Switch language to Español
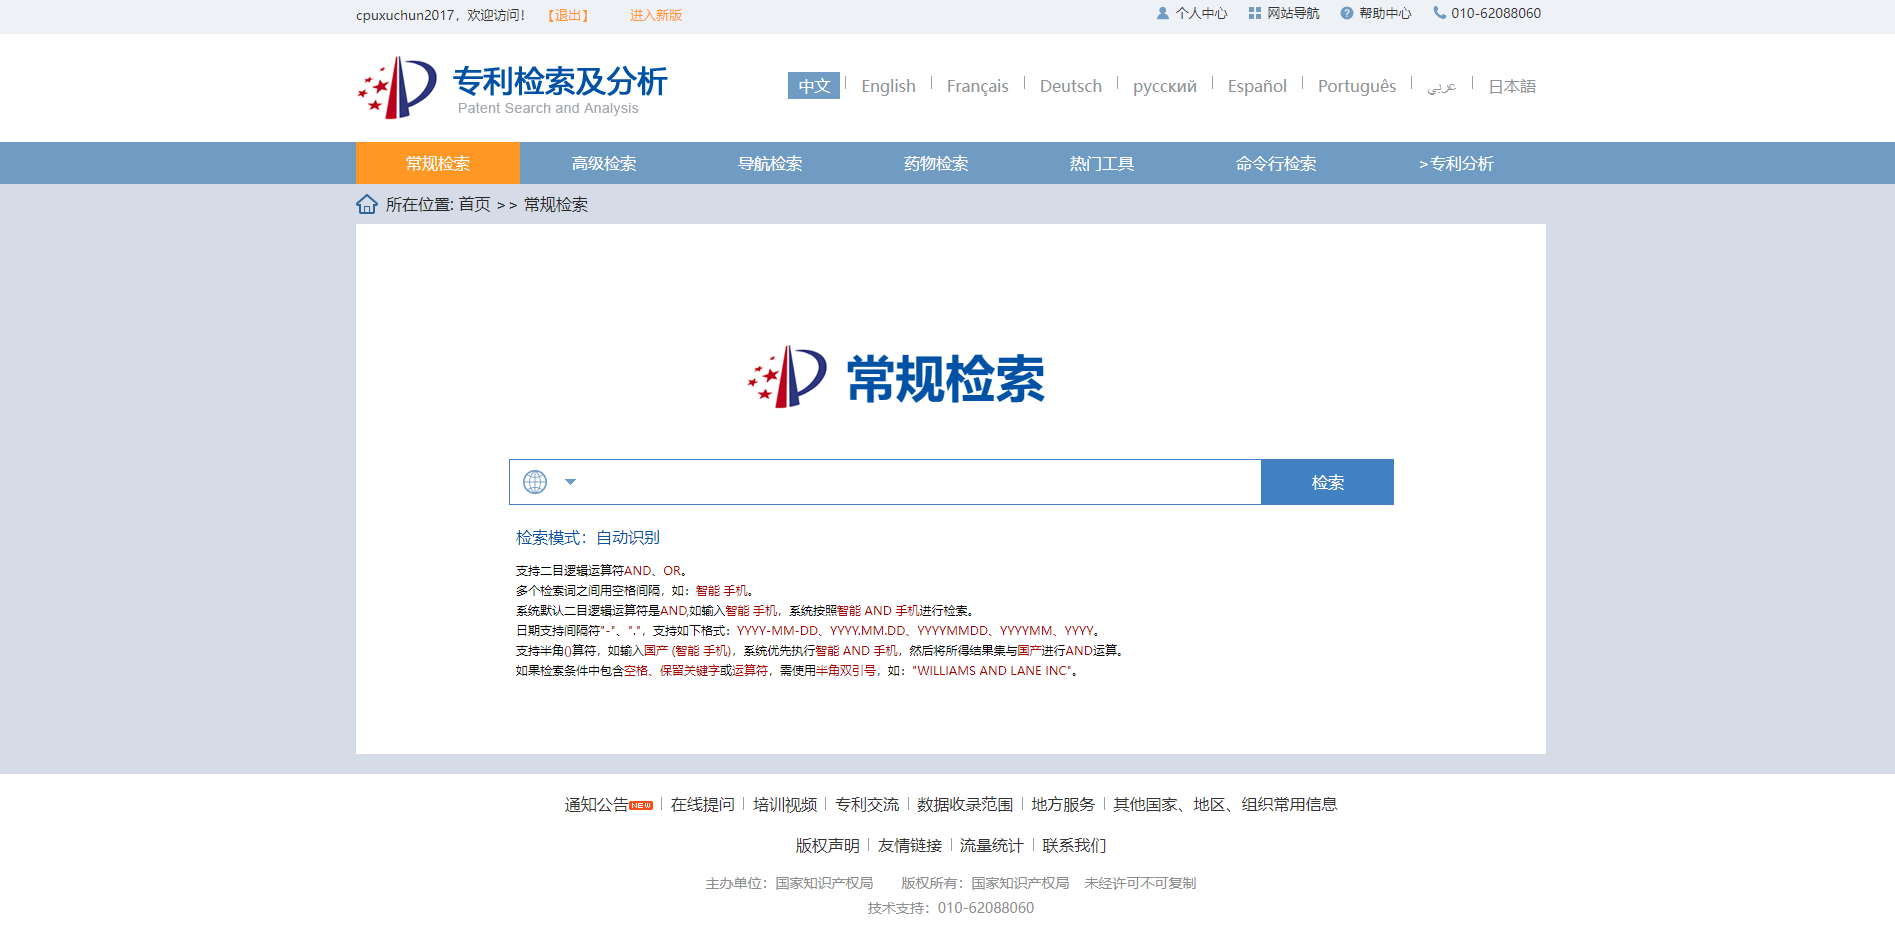Screen dimensions: 1895x938 [x=1257, y=86]
